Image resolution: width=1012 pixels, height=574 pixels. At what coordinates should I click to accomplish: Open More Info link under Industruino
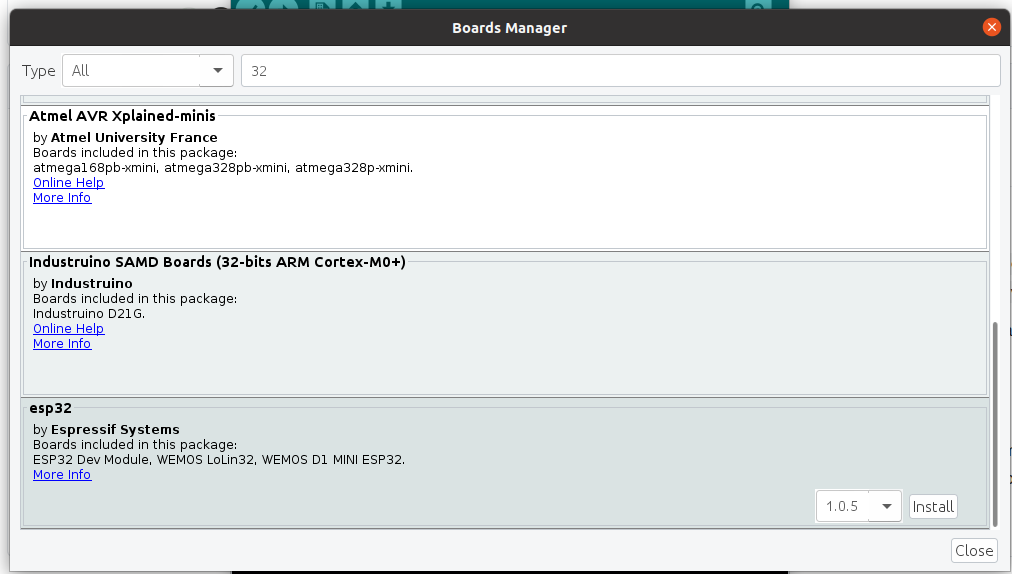pyautogui.click(x=62, y=344)
